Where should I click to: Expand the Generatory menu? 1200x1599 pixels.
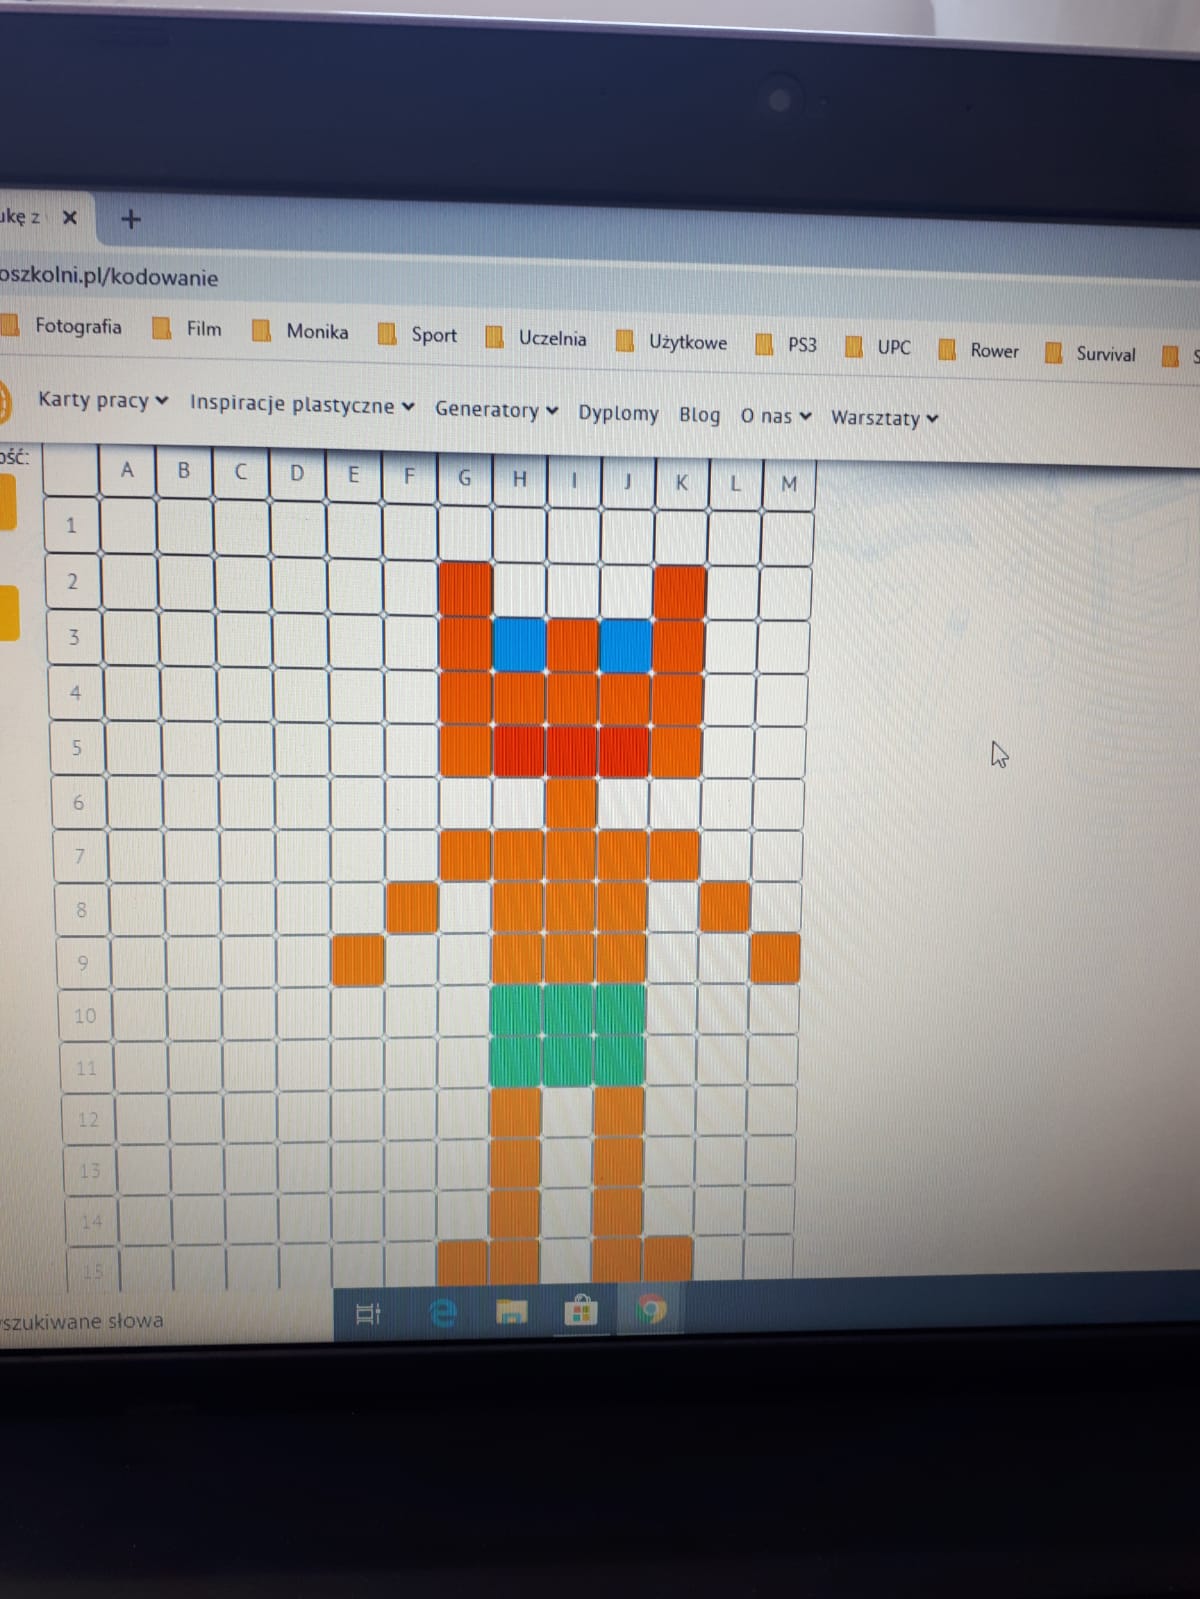coord(496,409)
